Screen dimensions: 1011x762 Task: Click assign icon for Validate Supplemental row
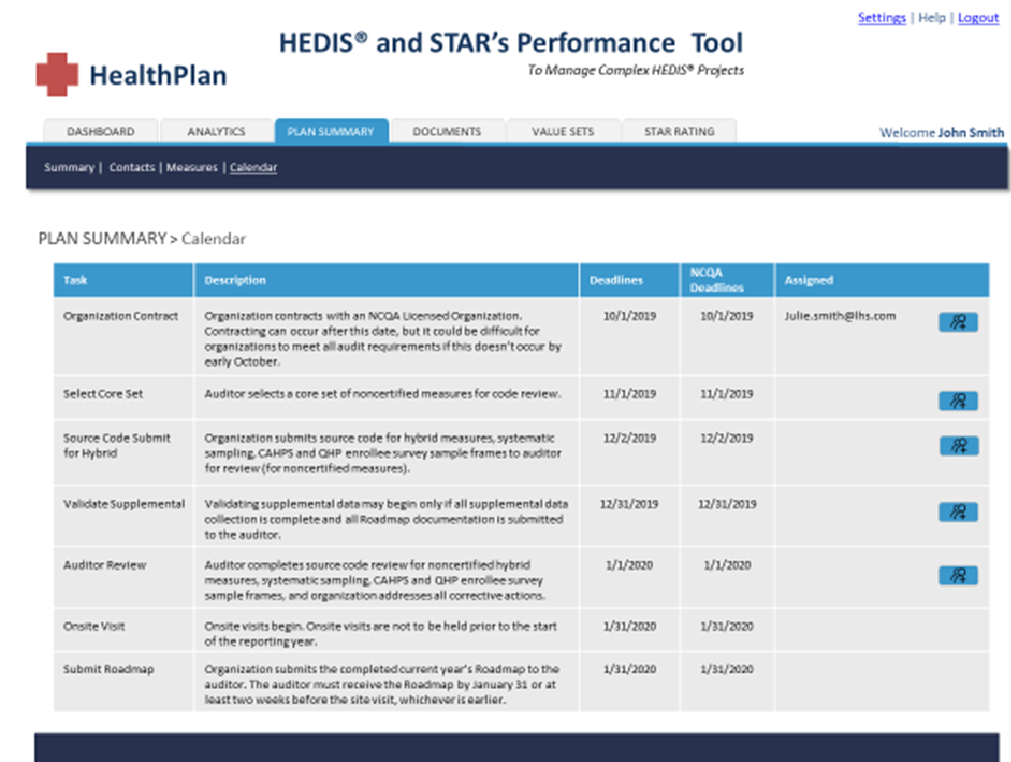pyautogui.click(x=958, y=511)
